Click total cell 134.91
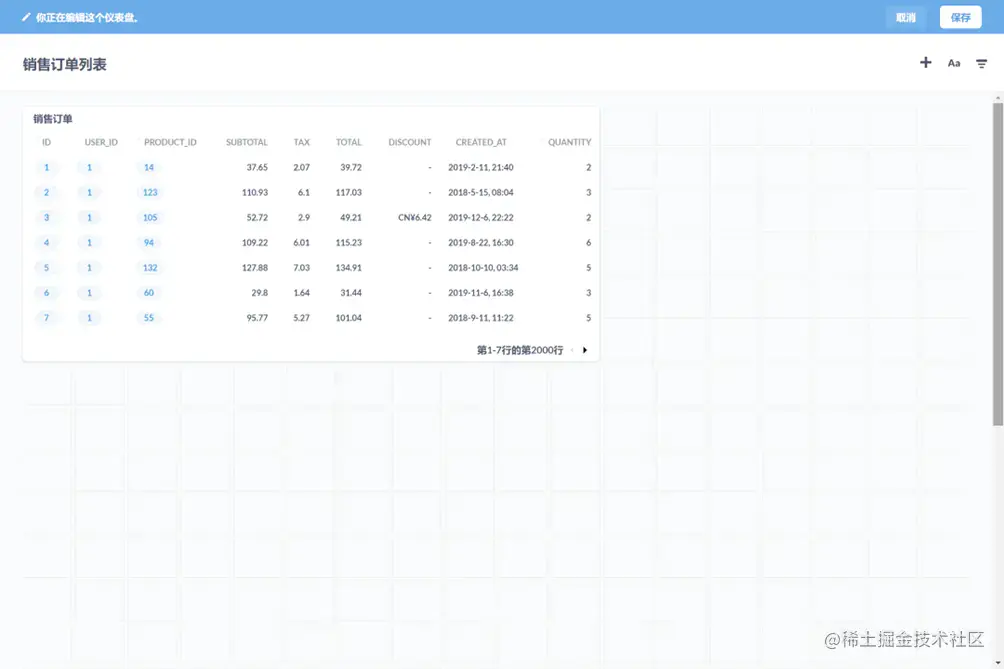1004x669 pixels. pos(349,268)
